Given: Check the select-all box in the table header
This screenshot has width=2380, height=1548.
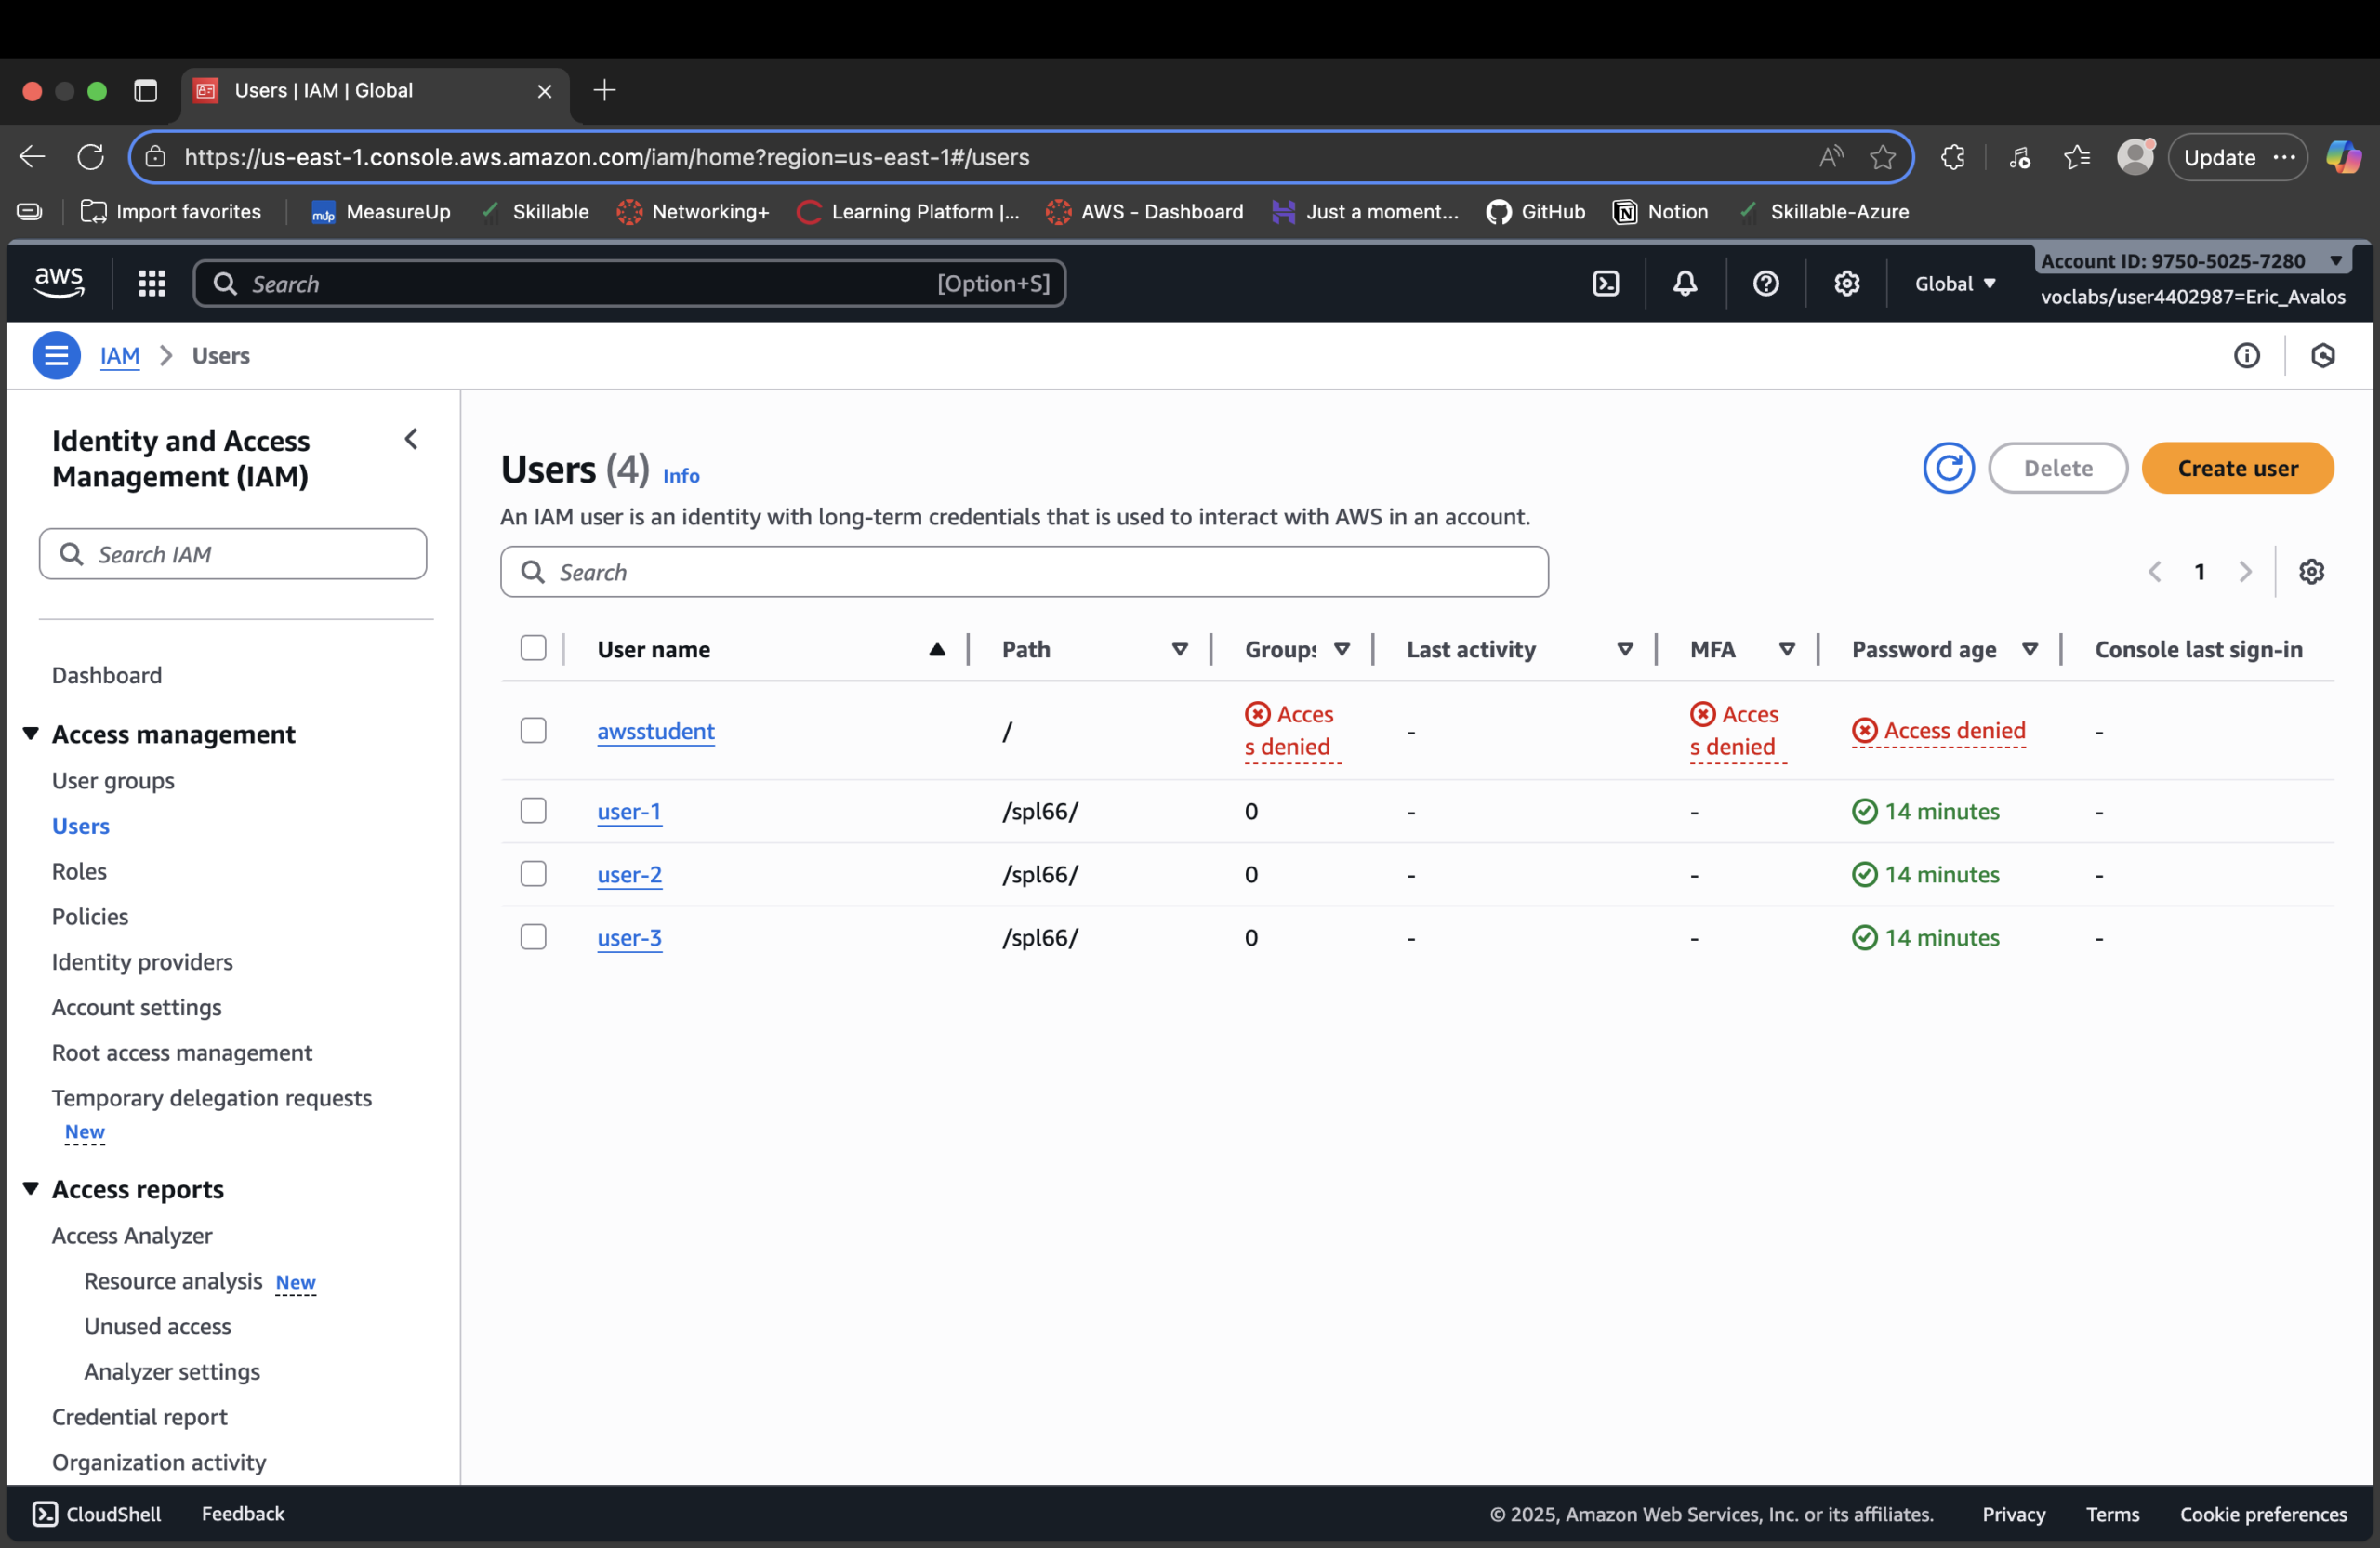Looking at the screenshot, I should click(x=533, y=648).
